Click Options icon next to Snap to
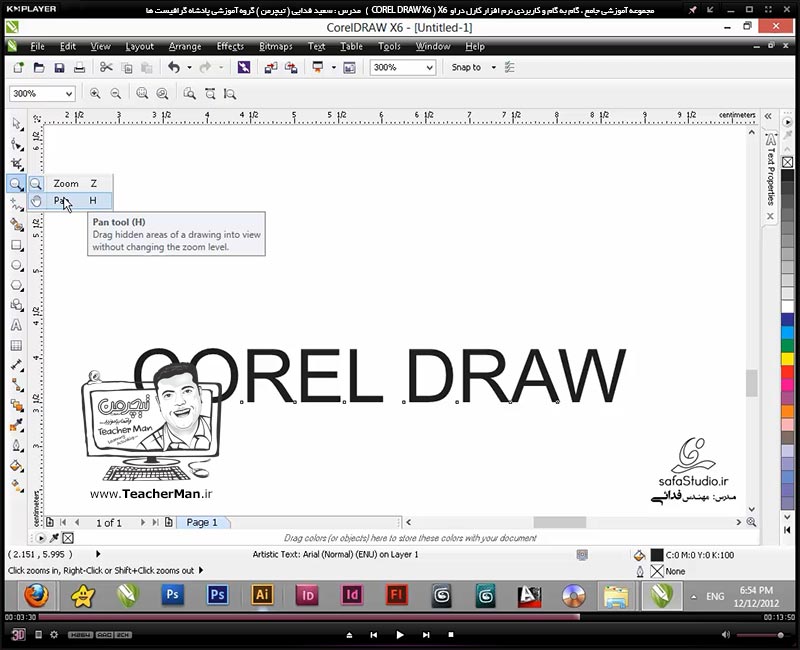Viewport: 800px width, 650px height. pos(509,67)
